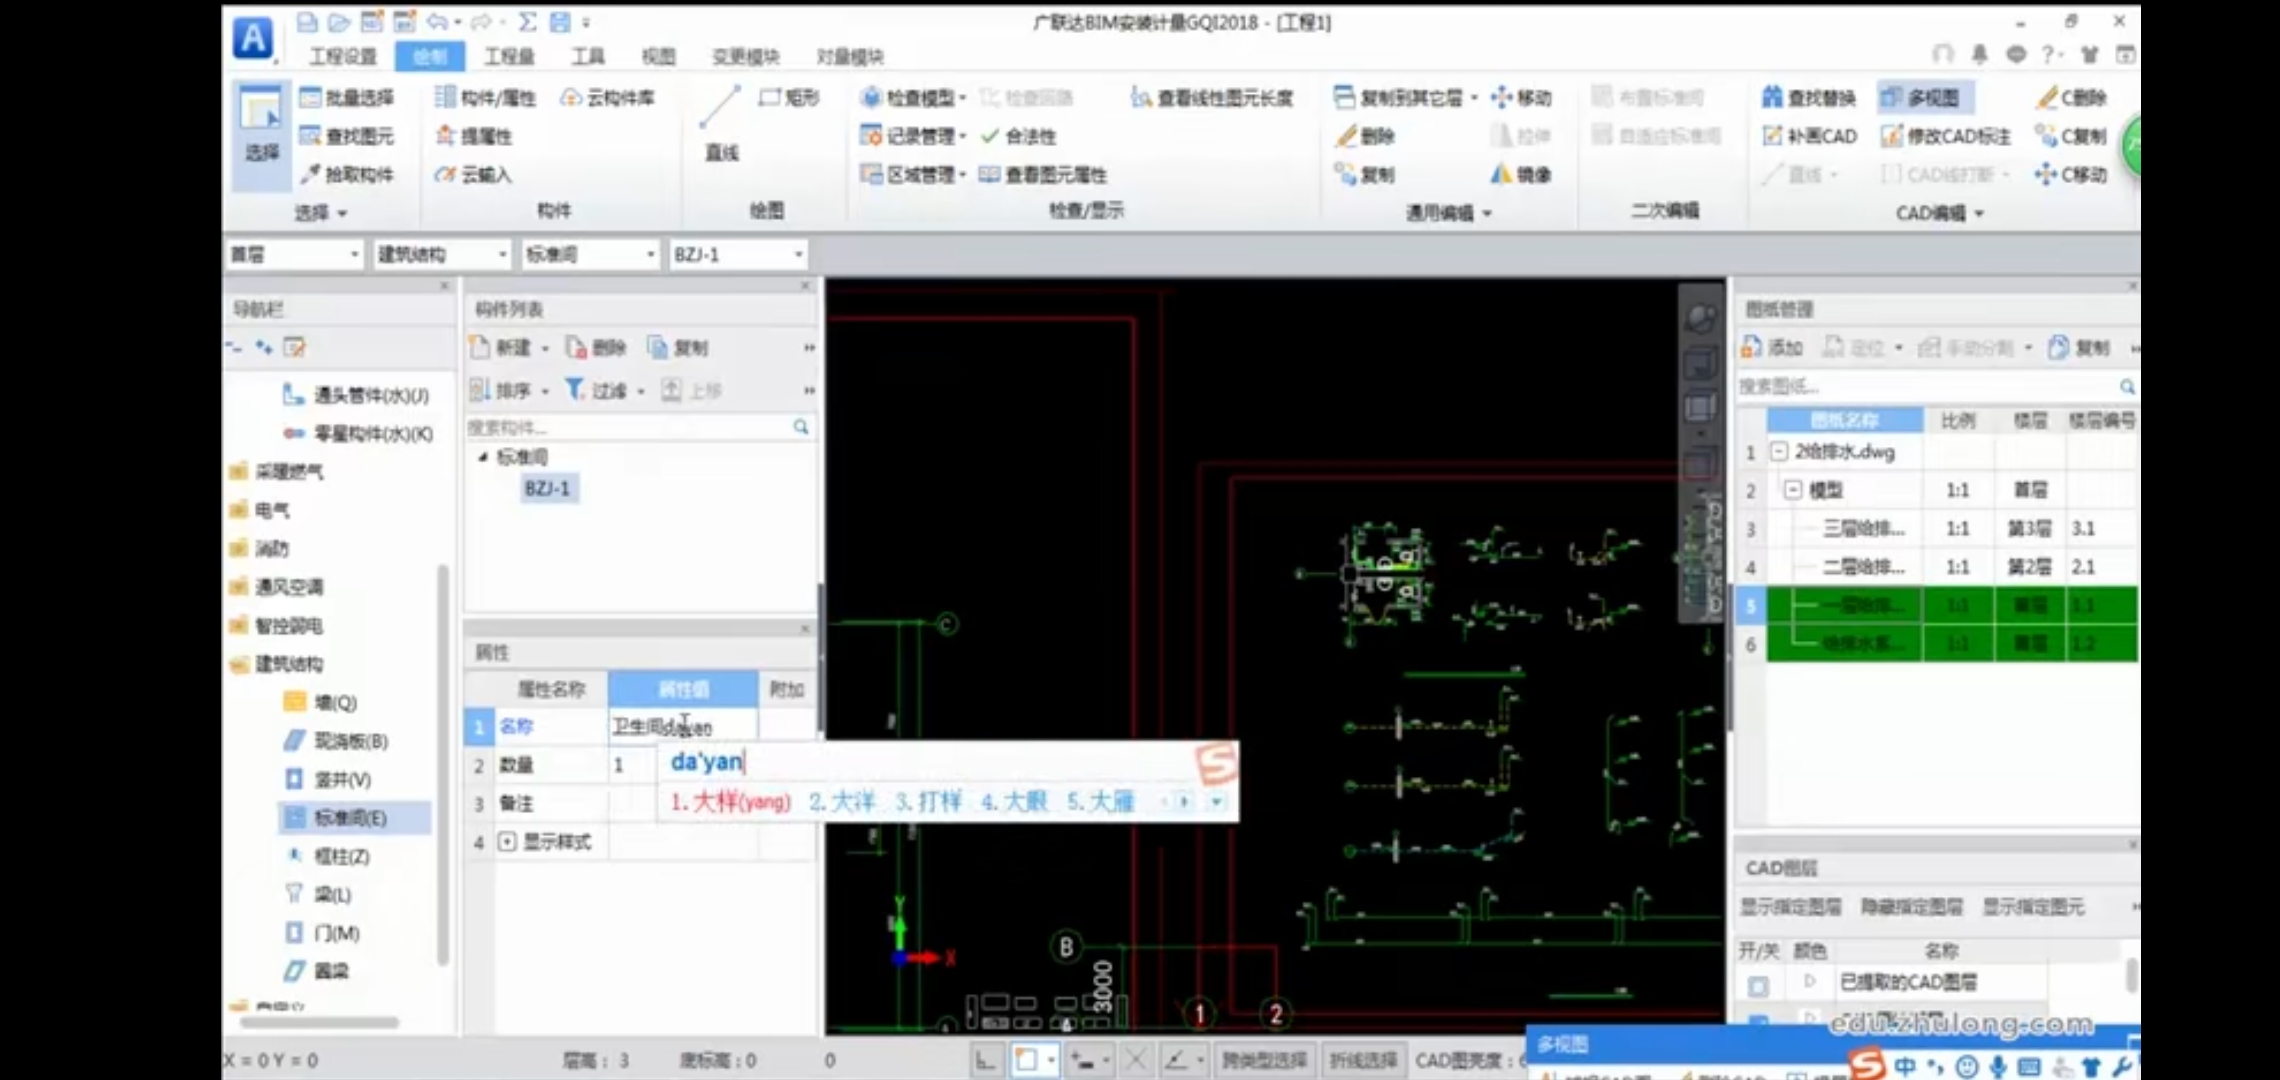2280x1080 pixels.
Task: Click the 查找替换 find-replace binoculars icon
Action: pos(1772,97)
